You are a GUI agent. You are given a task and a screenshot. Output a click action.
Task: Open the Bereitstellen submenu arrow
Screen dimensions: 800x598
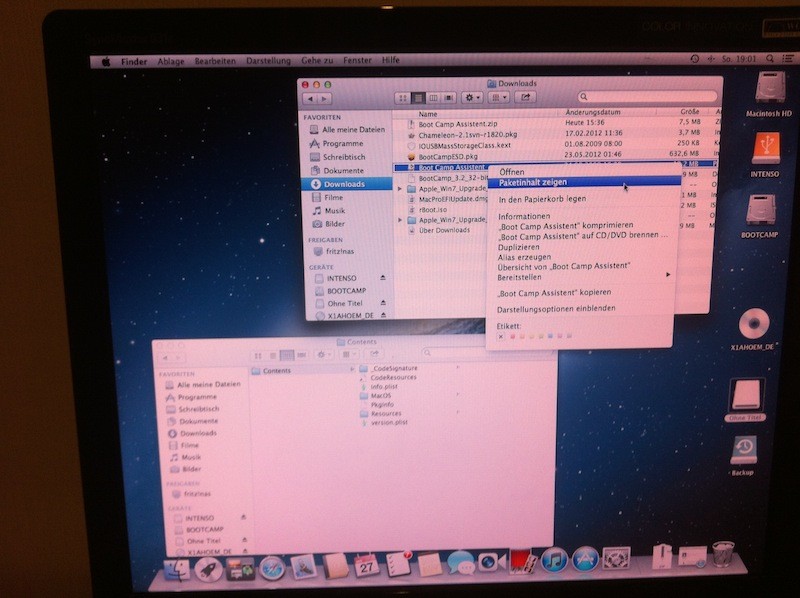[x=667, y=275]
